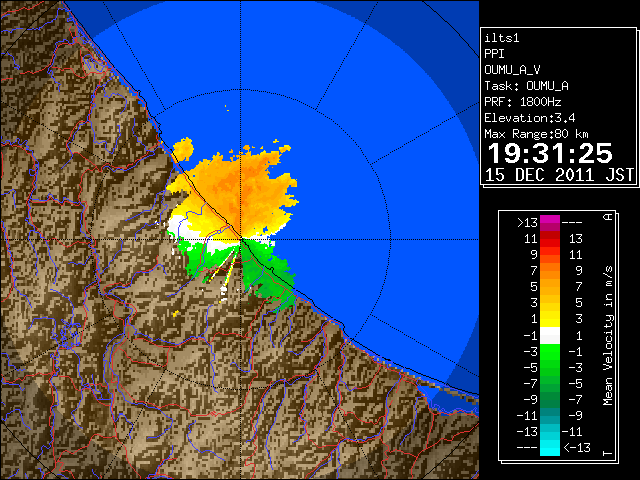Pick the teal legend swatch
Screen dimensions: 640x480
click(550, 416)
